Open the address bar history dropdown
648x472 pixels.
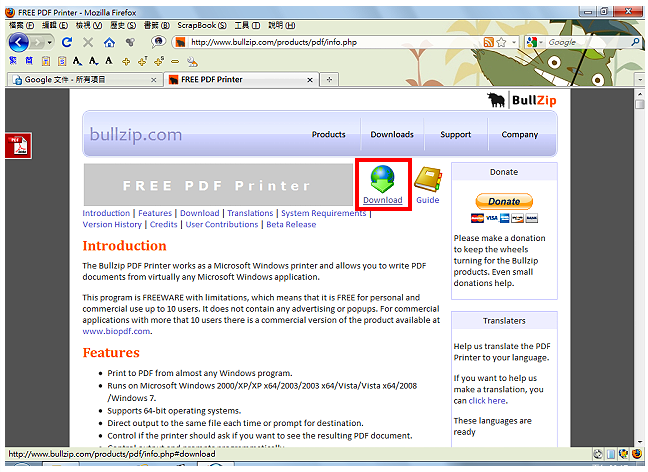pyautogui.click(x=514, y=42)
